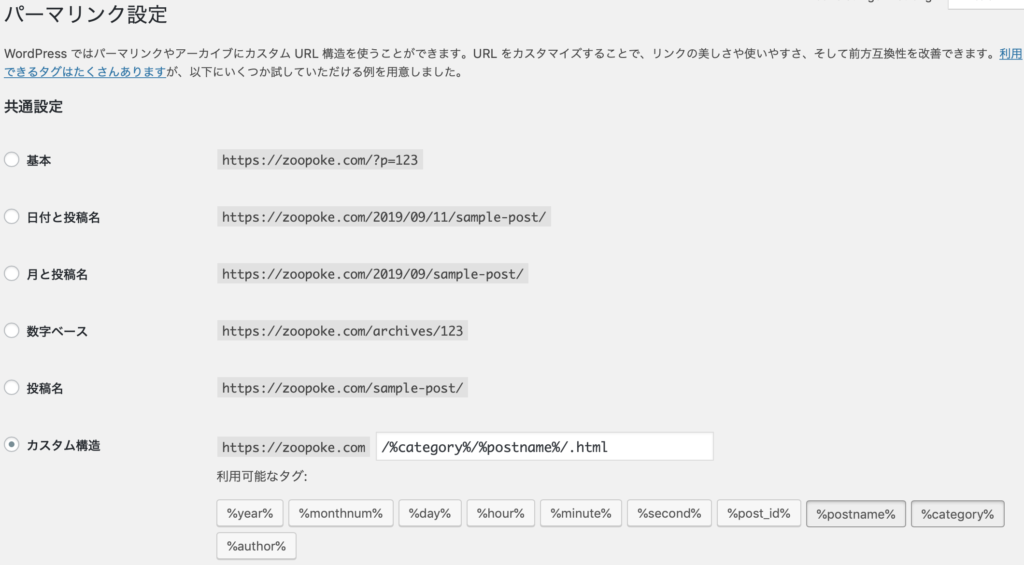This screenshot has width=1024, height=565.
Task: Insert the %hour% tag
Action: pos(500,513)
